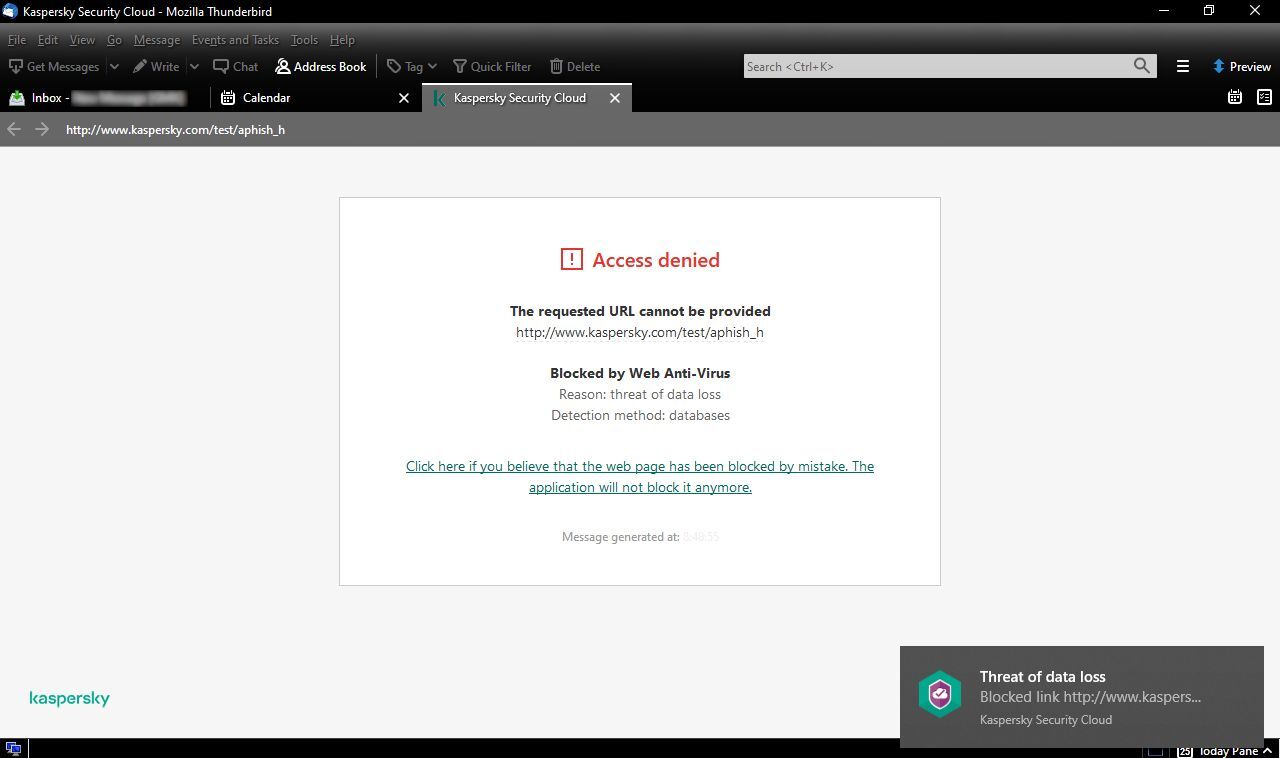Open the Address Book
This screenshot has width=1280, height=758.
[321, 67]
